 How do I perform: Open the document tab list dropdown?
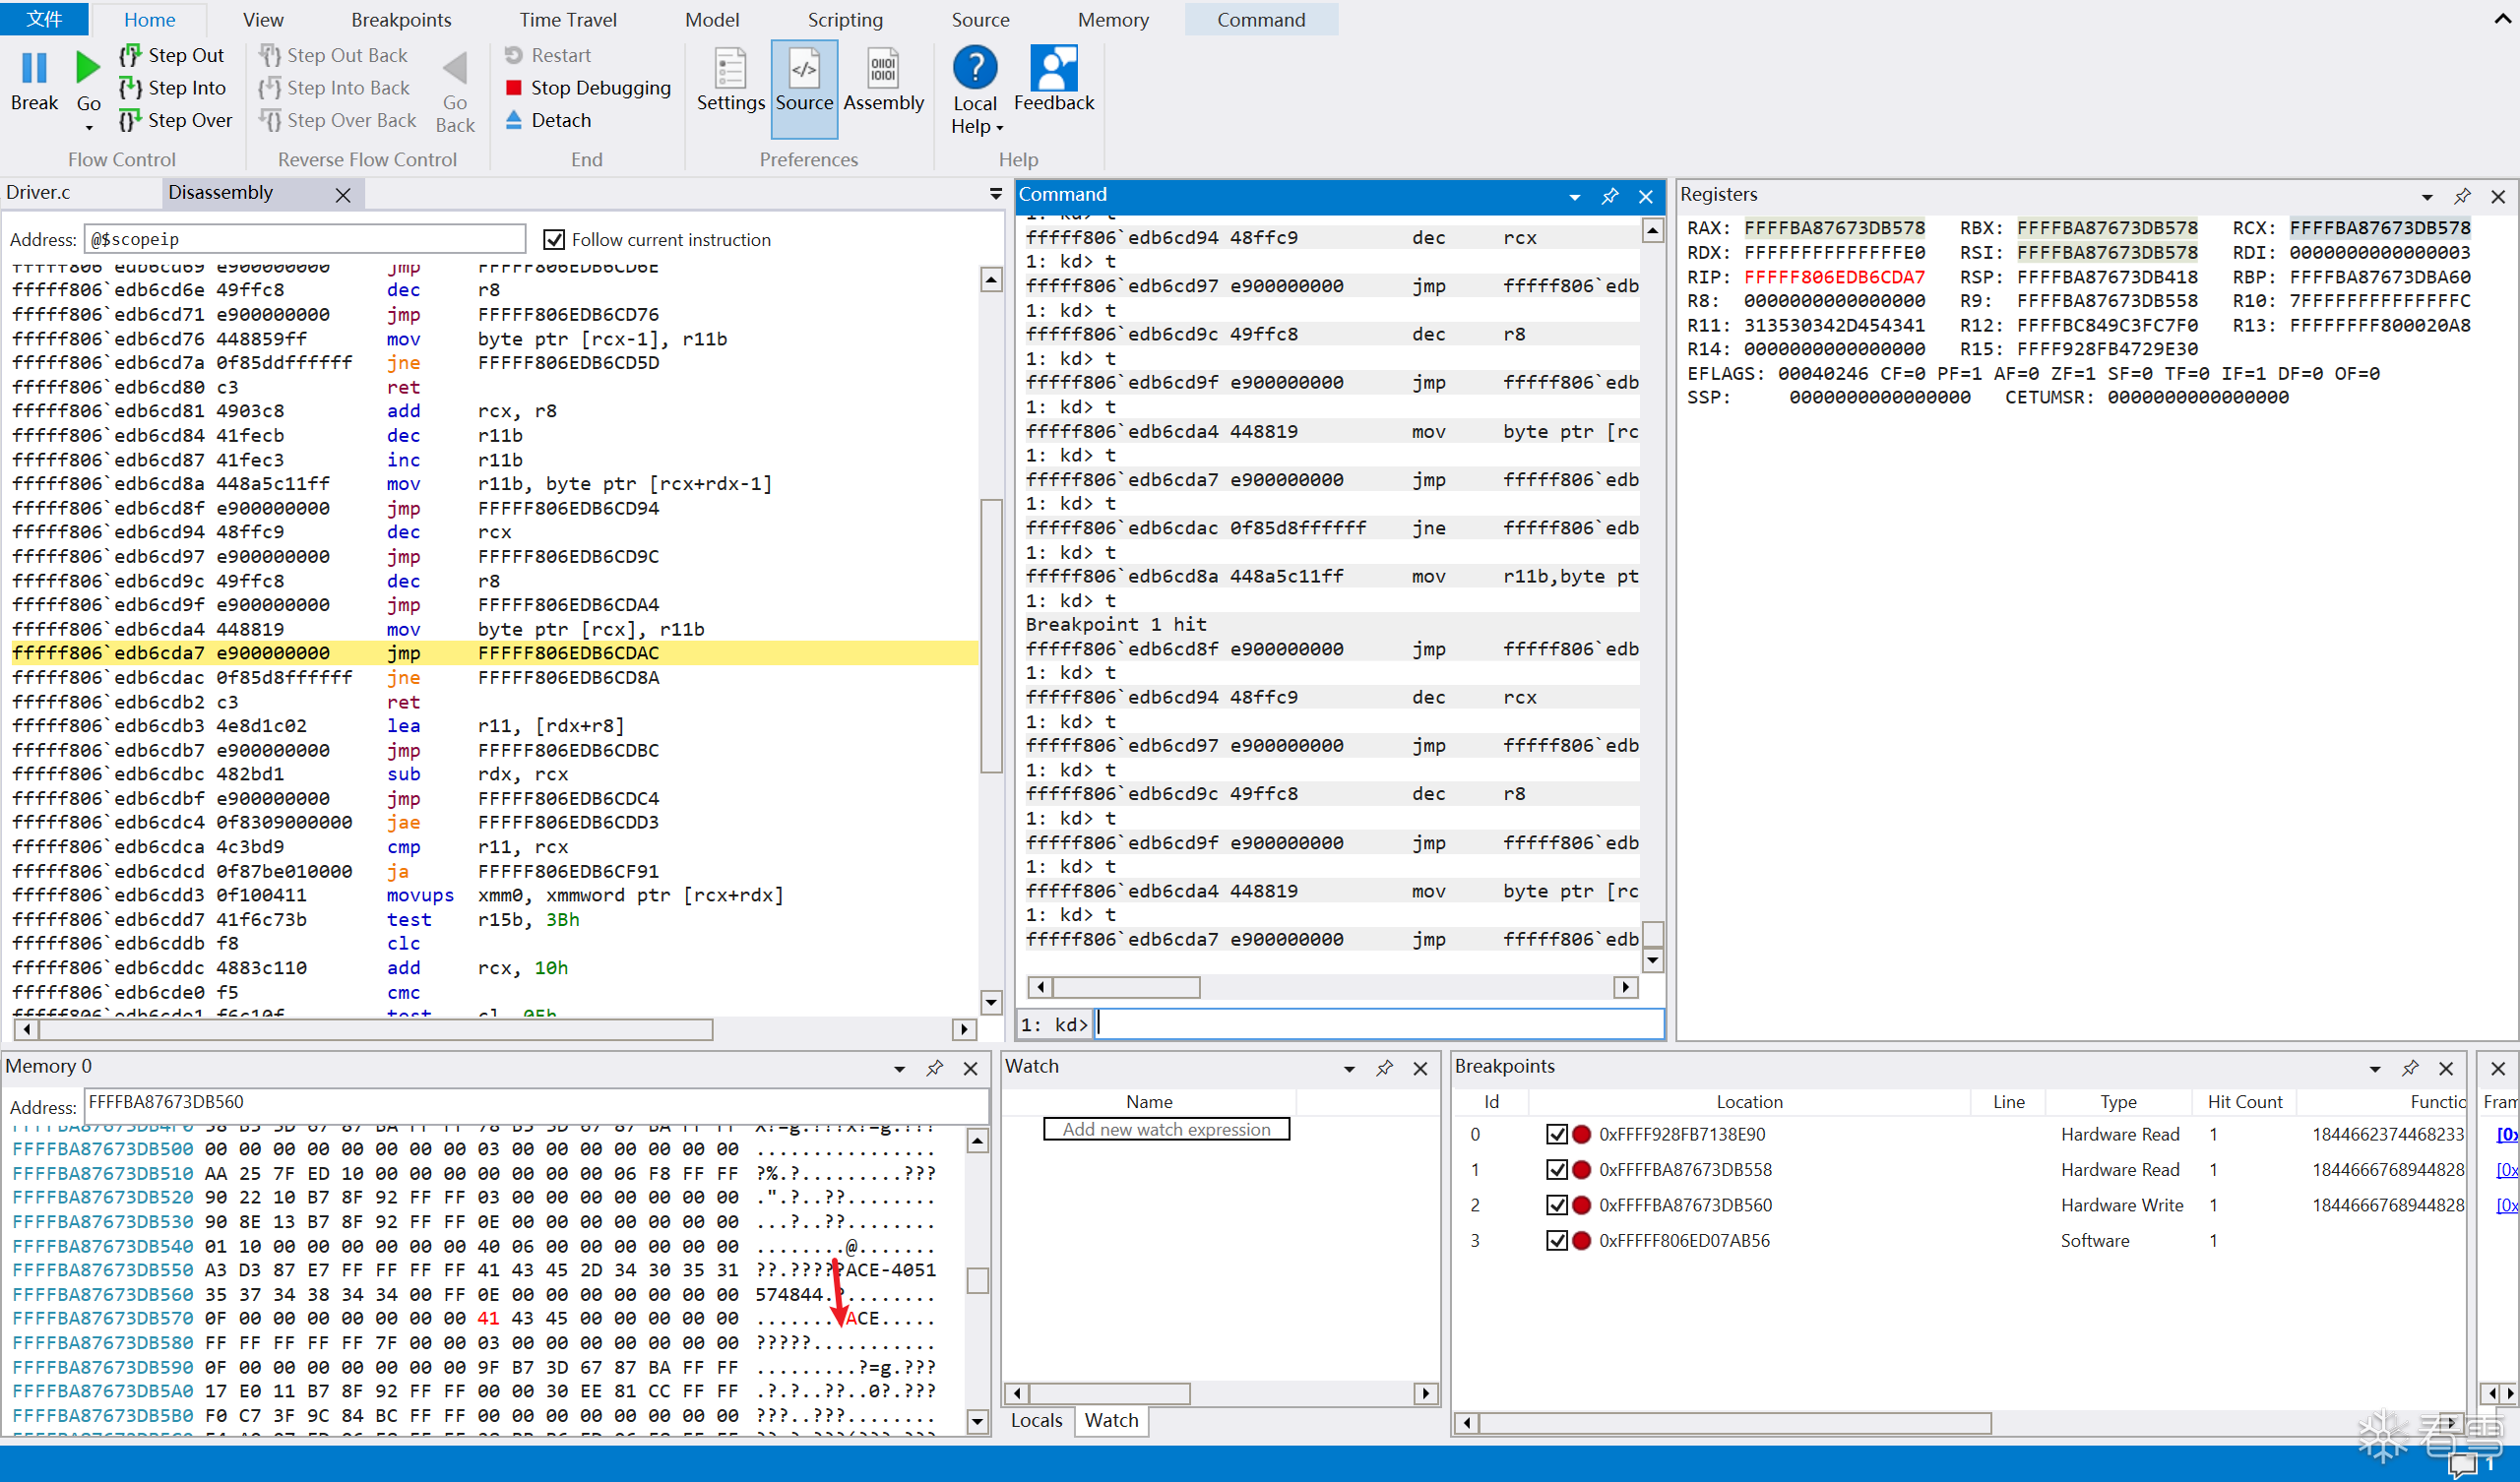[995, 194]
